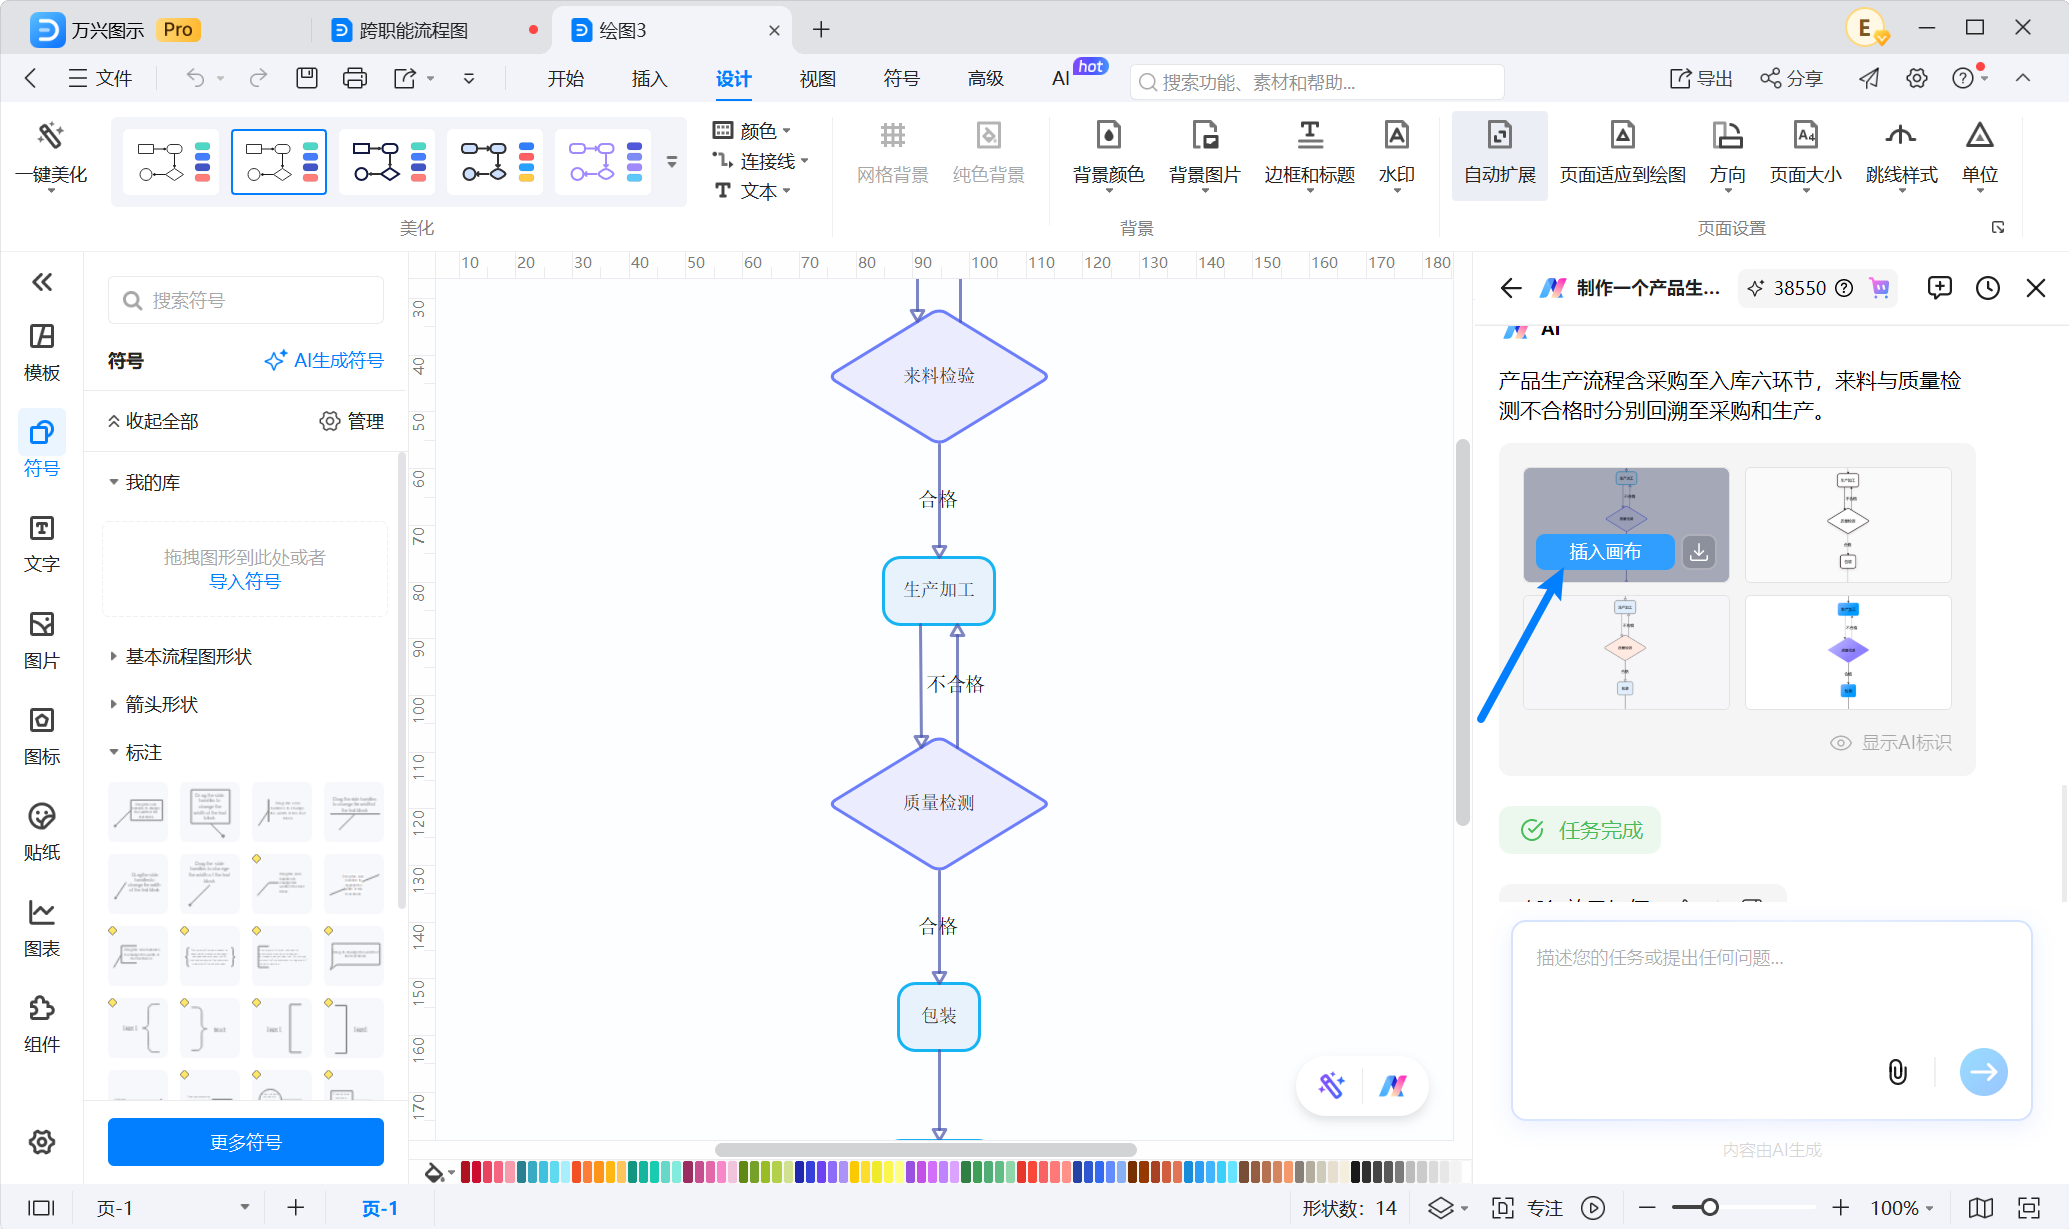The width and height of the screenshot is (2069, 1229).
Task: Open the 模板 templates sidebar panel
Action: pos(42,353)
